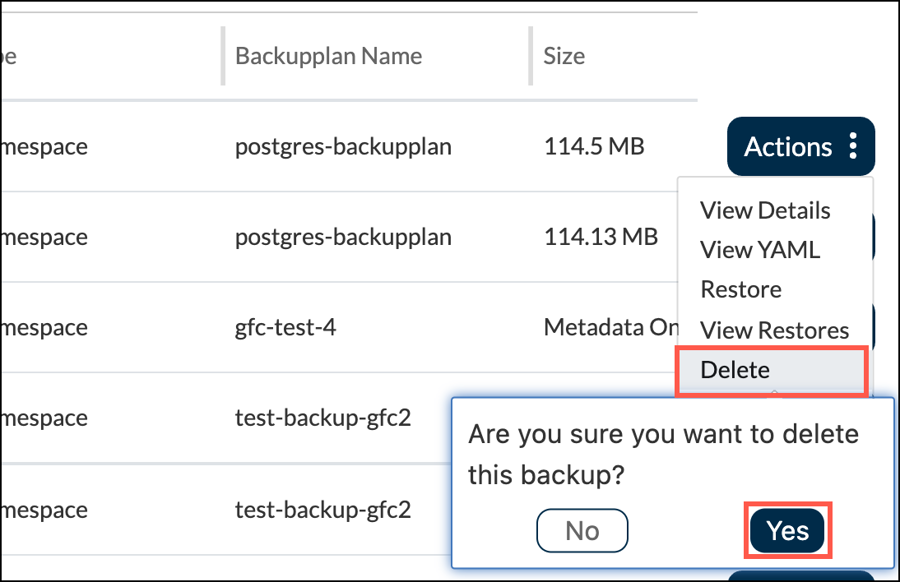900x582 pixels.
Task: Open the Actions dropdown button
Action: point(789,147)
